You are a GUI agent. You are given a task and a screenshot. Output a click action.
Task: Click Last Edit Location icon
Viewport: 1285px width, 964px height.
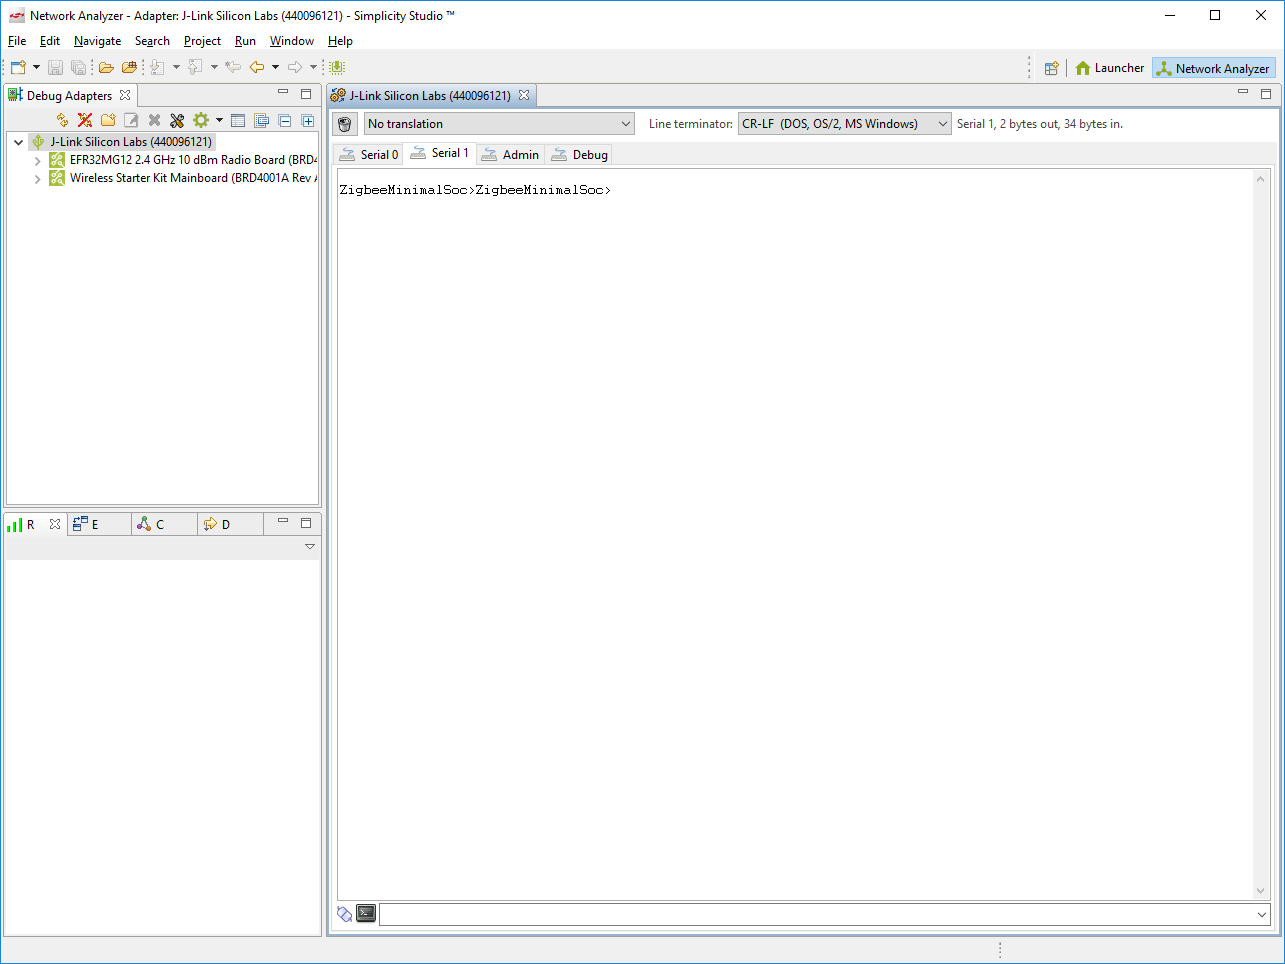tap(233, 67)
